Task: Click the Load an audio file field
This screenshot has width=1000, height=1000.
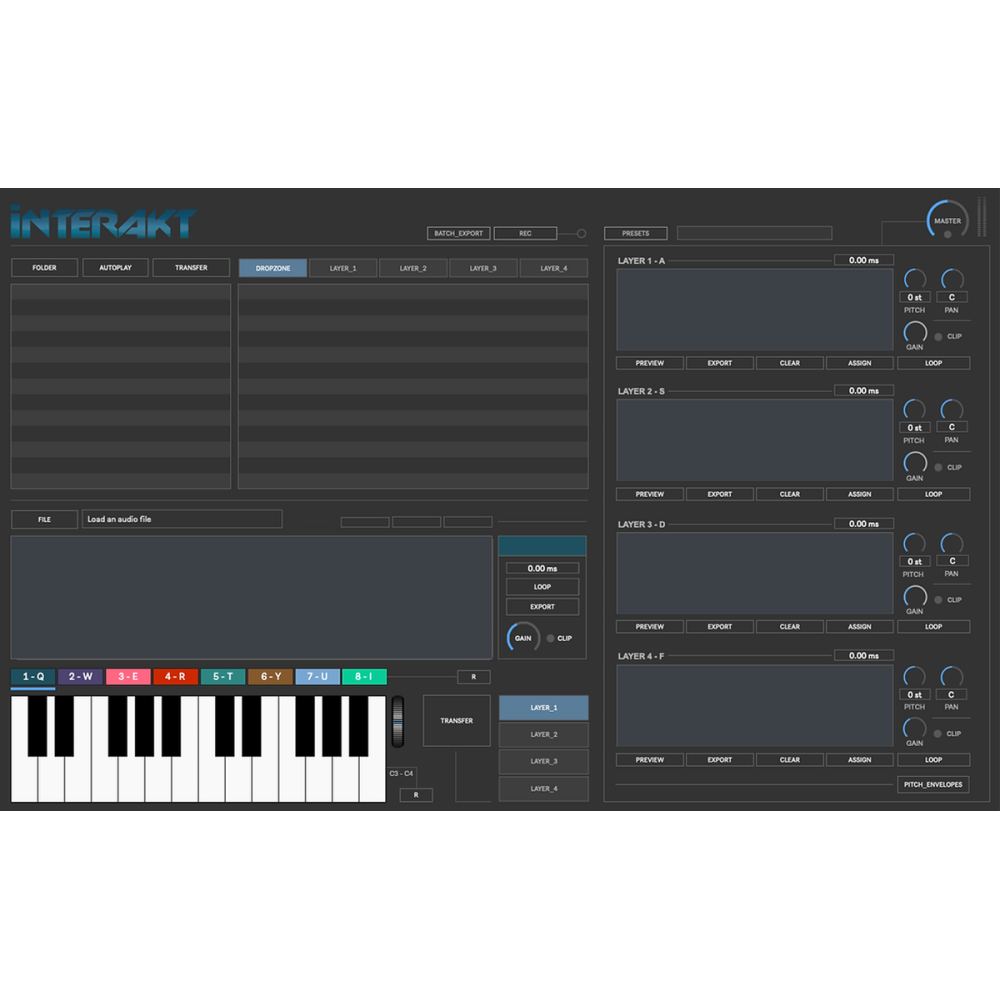Action: (182, 519)
